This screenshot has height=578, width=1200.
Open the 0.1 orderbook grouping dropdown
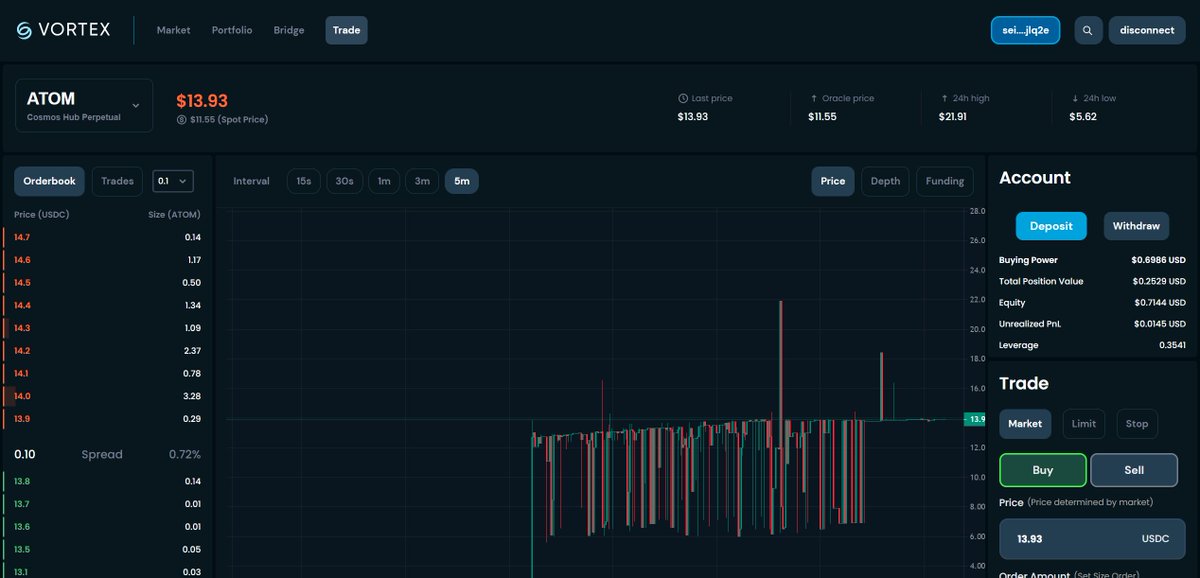173,181
